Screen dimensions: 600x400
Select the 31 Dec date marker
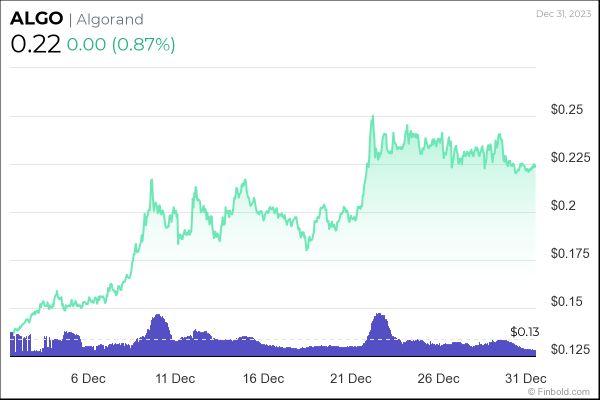click(x=523, y=379)
